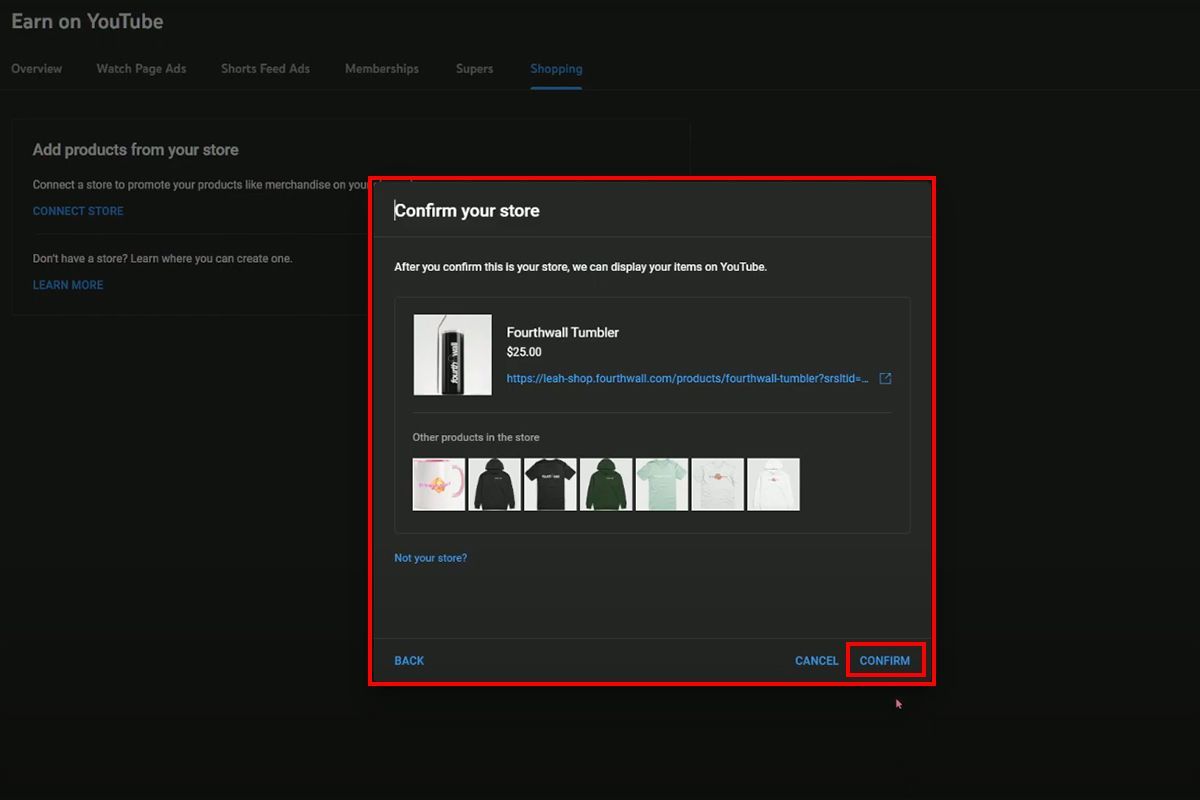The image size is (1200, 800).
Task: Switch to the Overview tab
Action: coord(36,69)
